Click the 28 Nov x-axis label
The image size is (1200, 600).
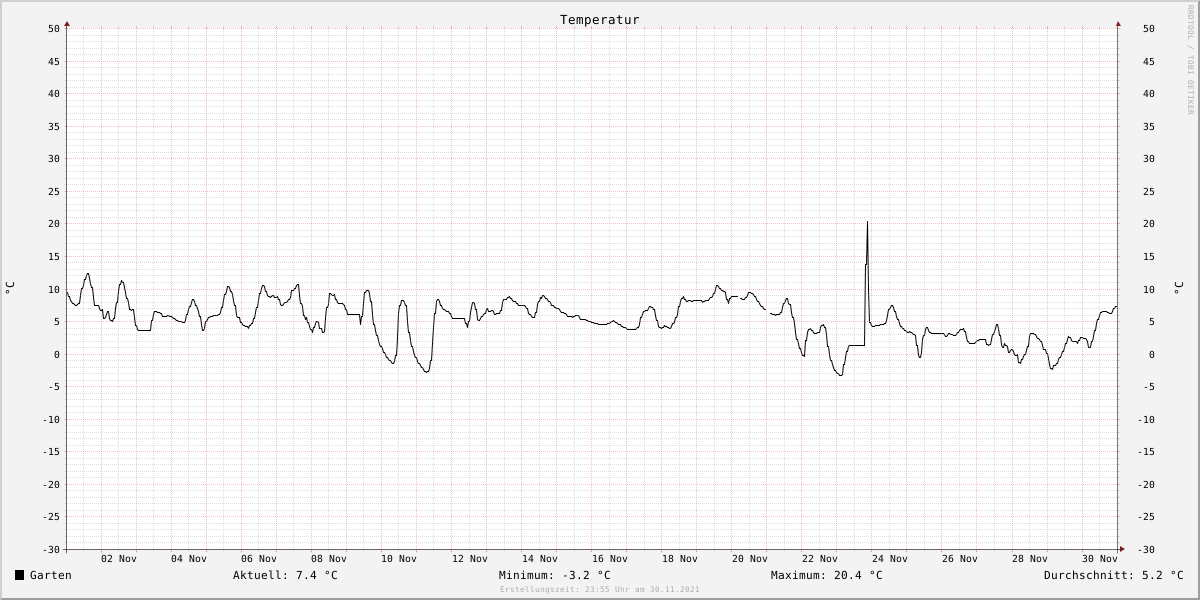1030,559
